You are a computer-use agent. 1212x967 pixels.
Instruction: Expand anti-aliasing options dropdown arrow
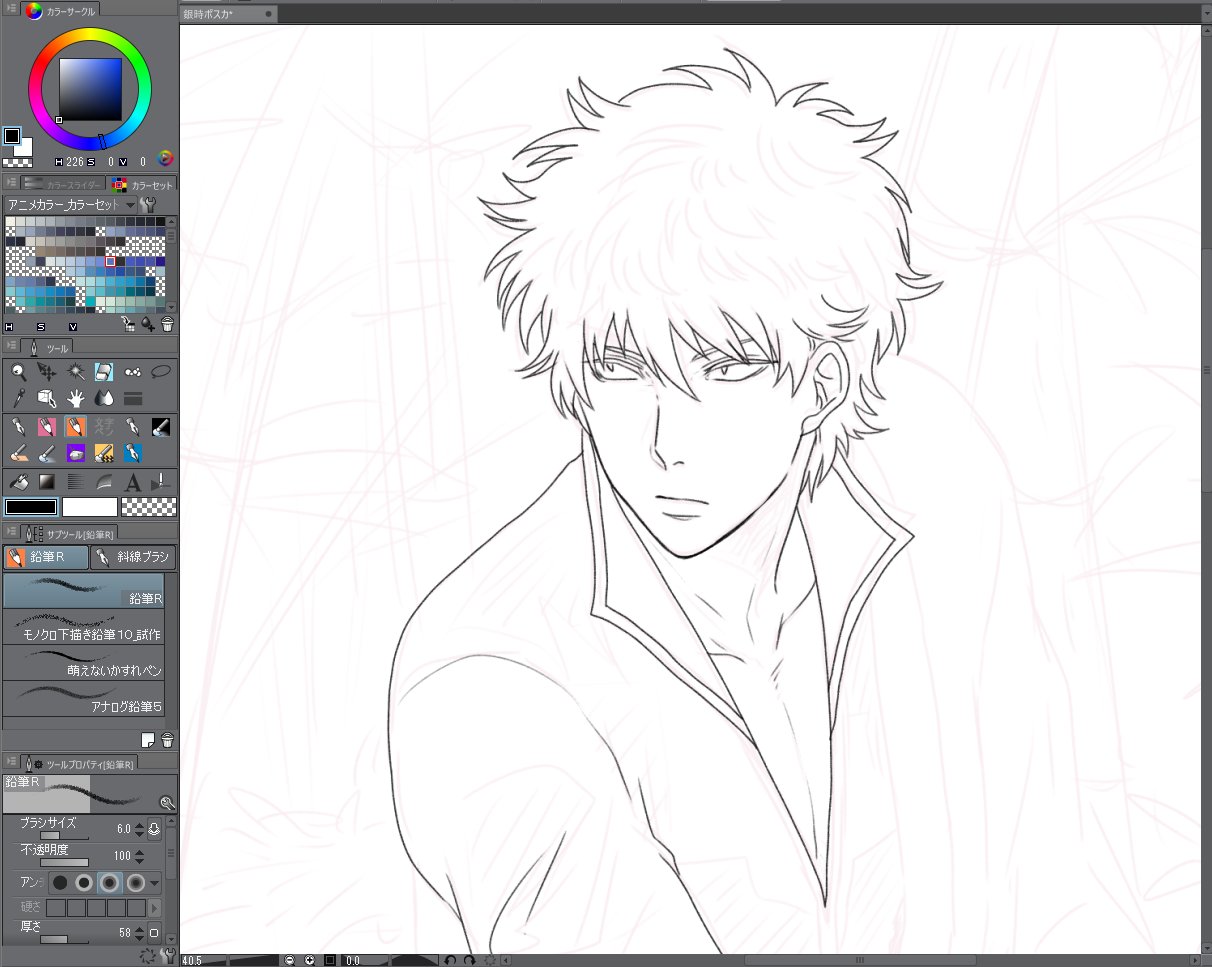(154, 883)
